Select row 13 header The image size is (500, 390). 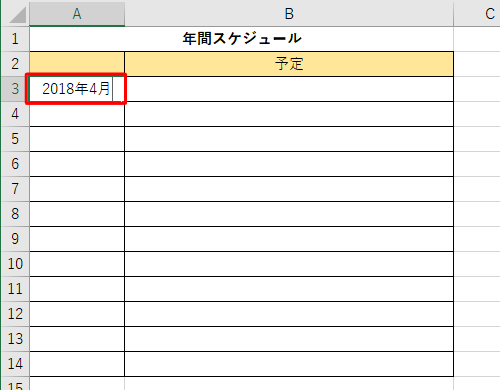coord(15,339)
